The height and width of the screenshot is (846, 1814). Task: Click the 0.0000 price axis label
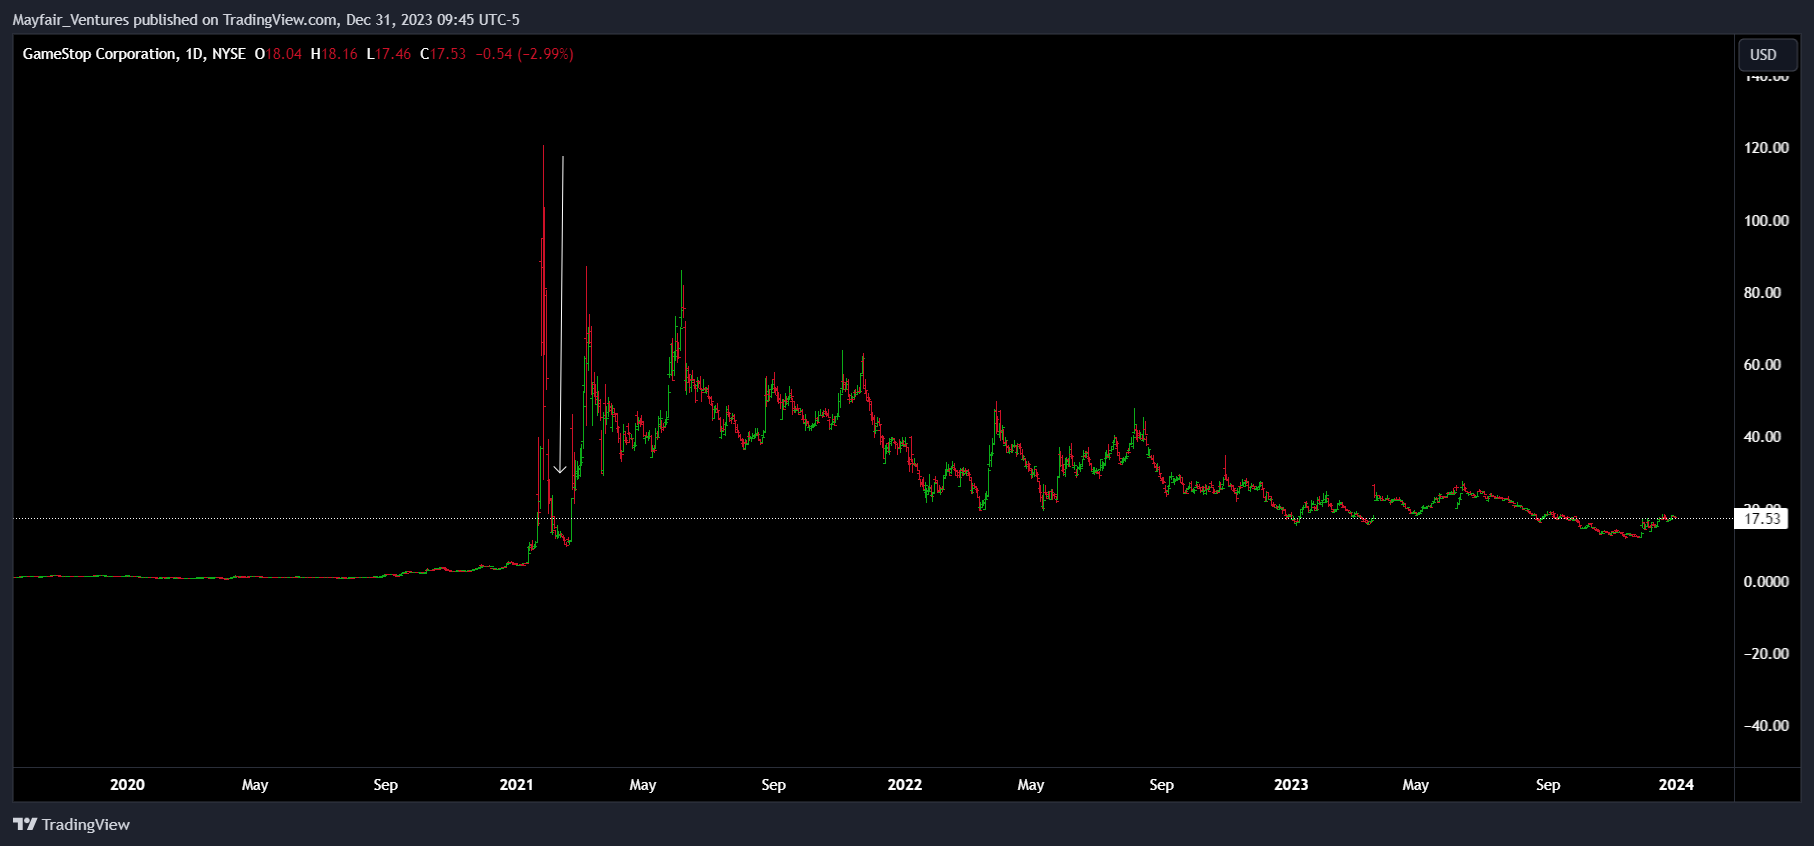[1766, 582]
